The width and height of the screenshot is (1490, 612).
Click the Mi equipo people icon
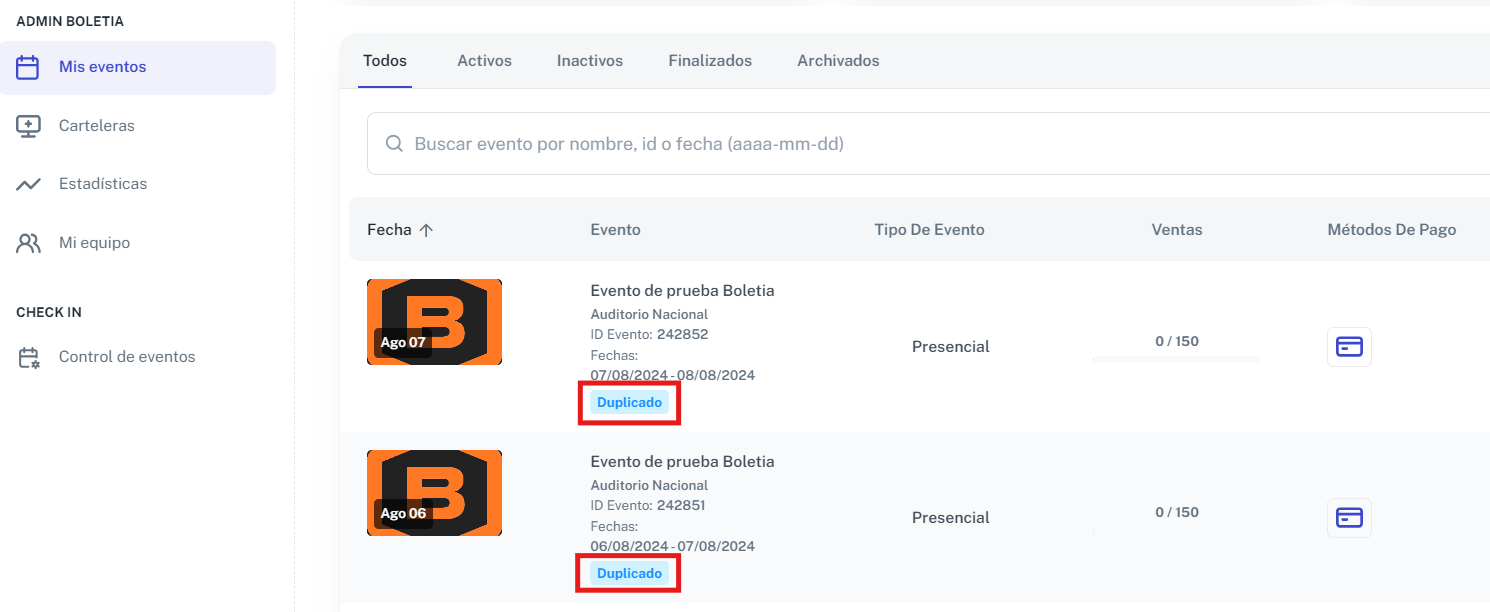click(28, 243)
